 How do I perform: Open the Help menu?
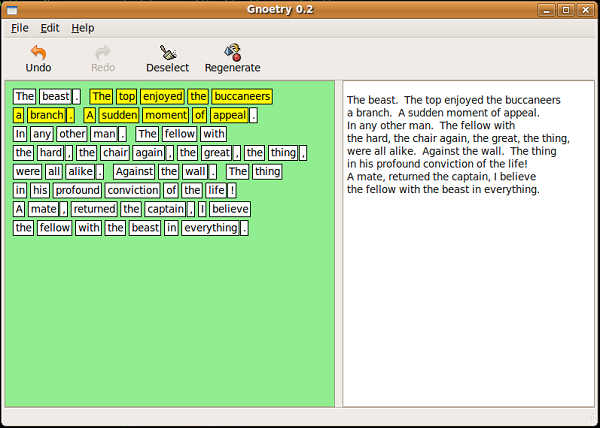[83, 28]
